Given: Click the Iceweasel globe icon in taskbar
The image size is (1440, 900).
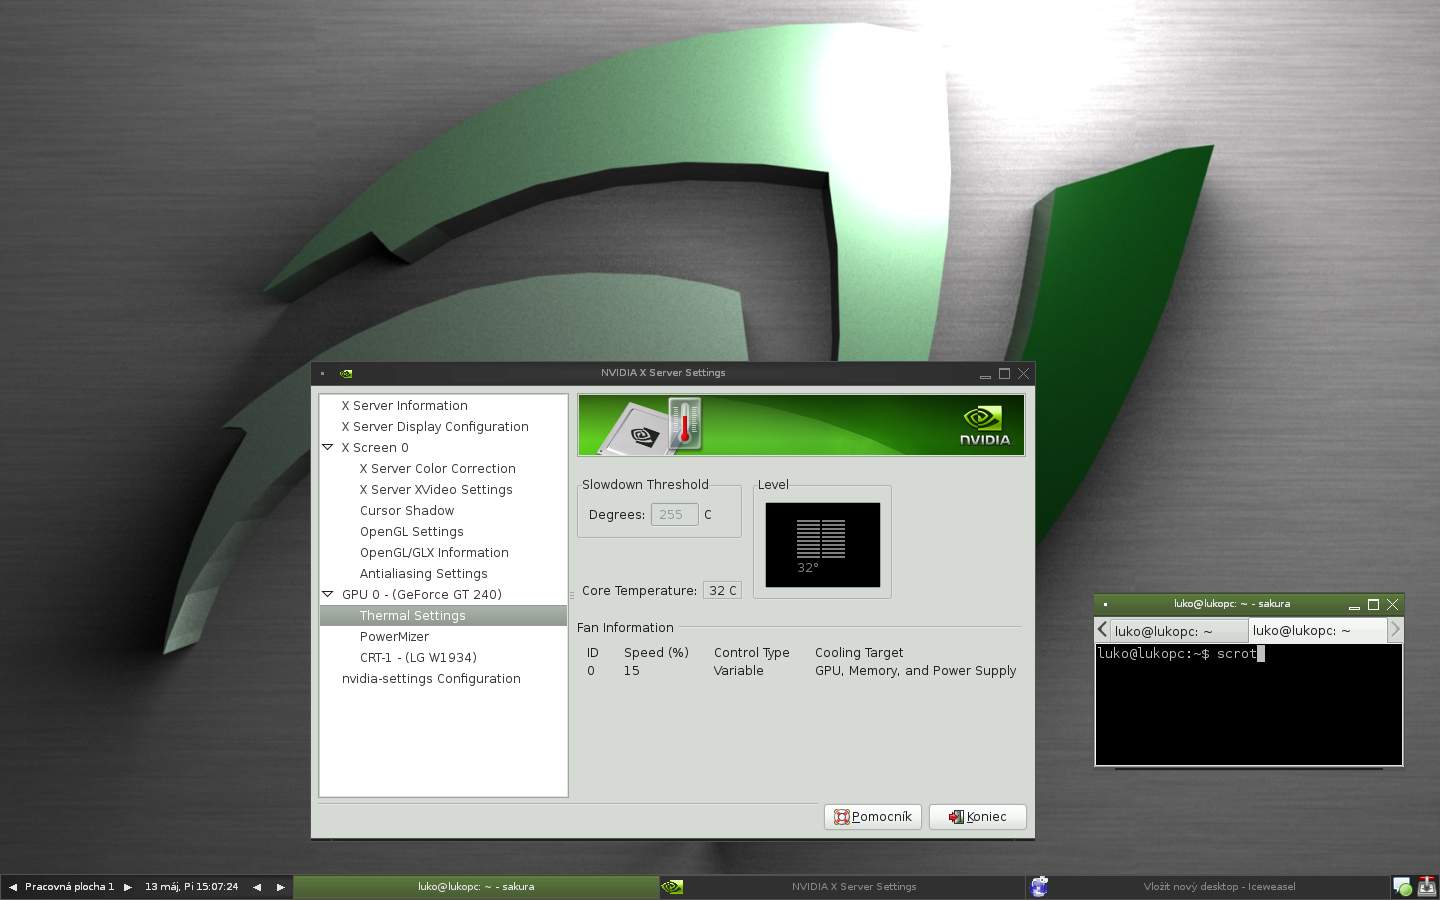Looking at the screenshot, I should coord(1040,887).
